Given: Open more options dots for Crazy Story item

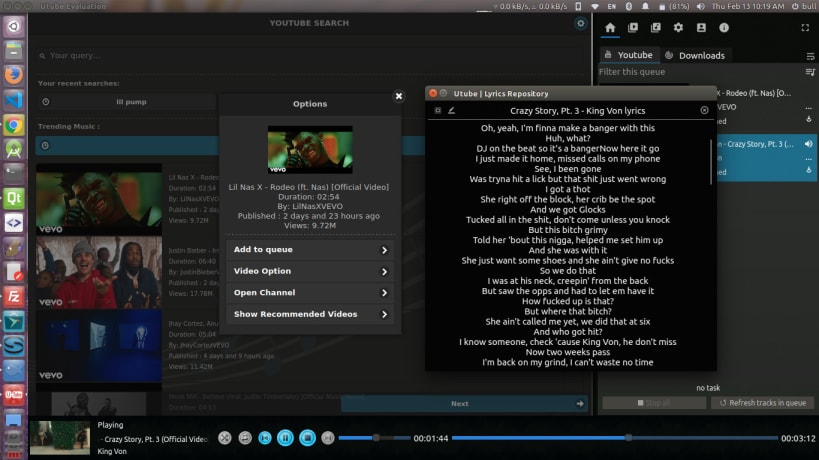Looking at the screenshot, I should (809, 158).
